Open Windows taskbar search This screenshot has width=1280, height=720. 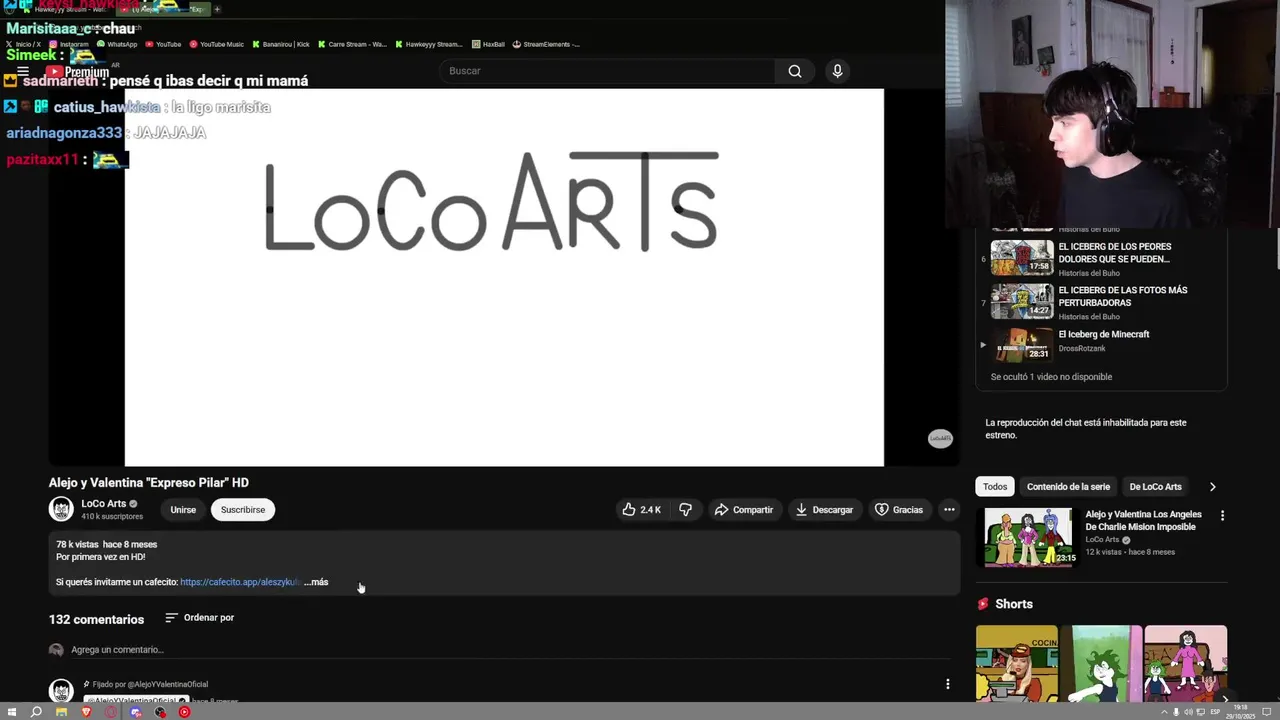[36, 712]
